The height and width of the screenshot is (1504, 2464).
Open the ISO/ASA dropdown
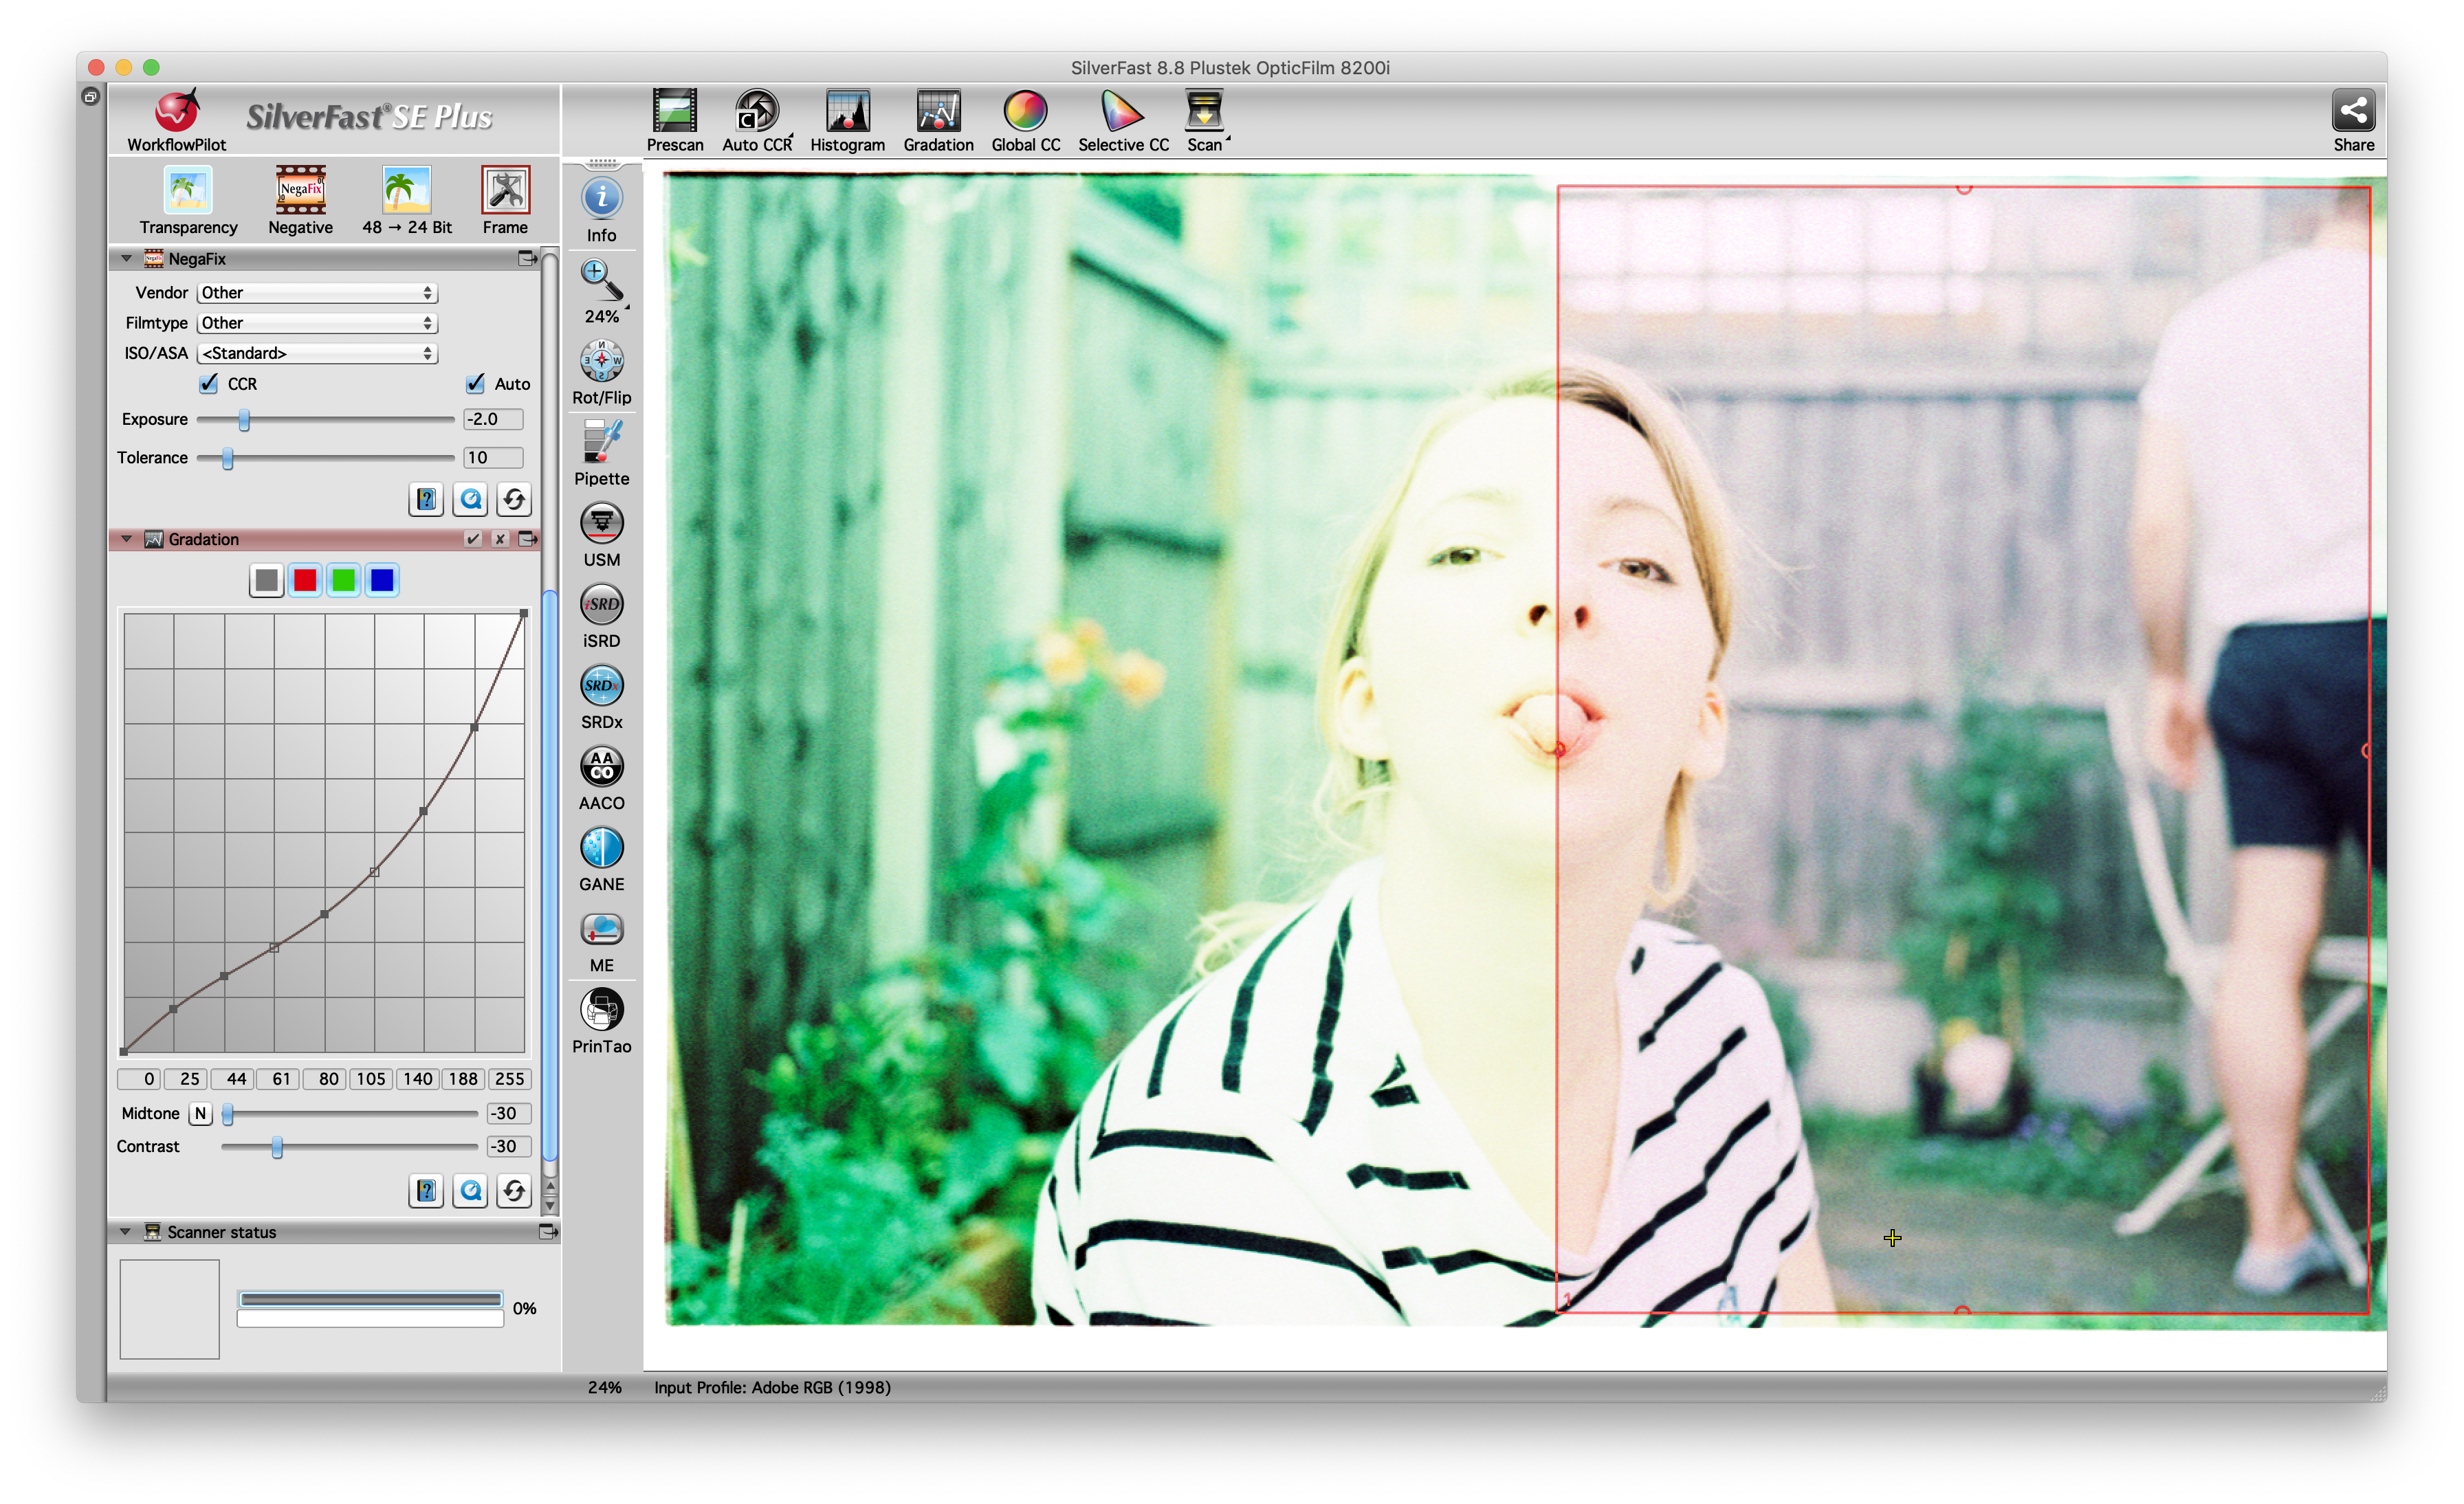point(317,353)
